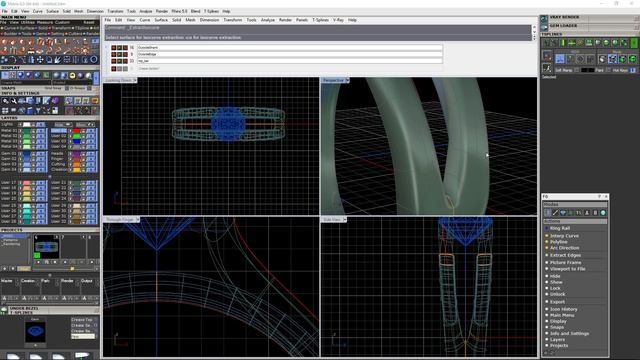This screenshot has width=640, height=360.
Task: Open the Looking Down viewport title dropdown
Action: pyautogui.click(x=135, y=80)
